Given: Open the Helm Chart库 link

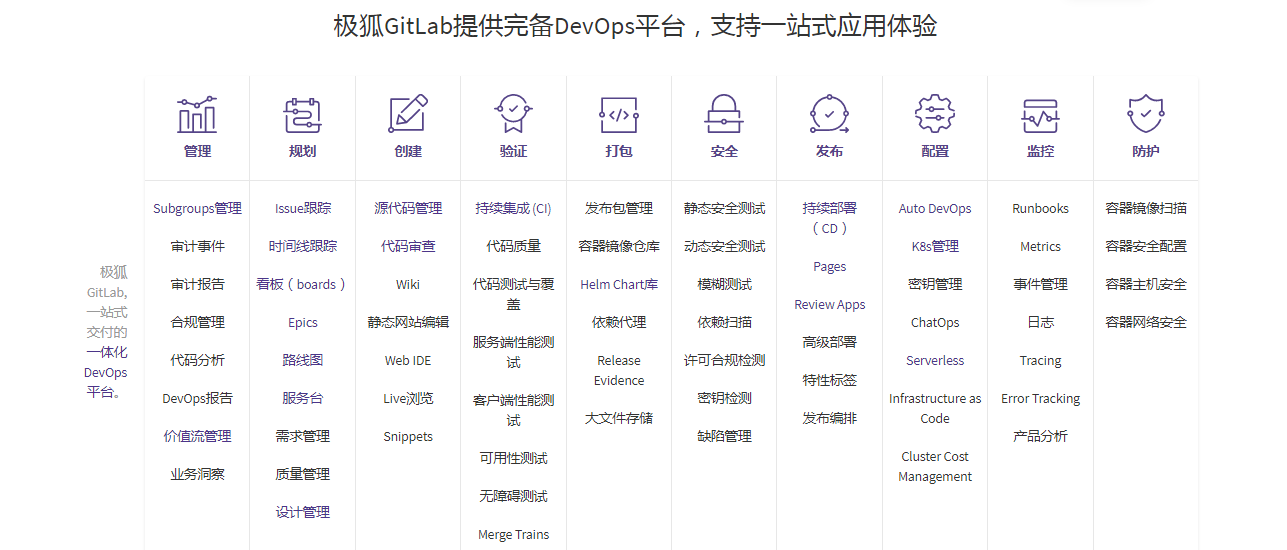Looking at the screenshot, I should click(619, 285).
